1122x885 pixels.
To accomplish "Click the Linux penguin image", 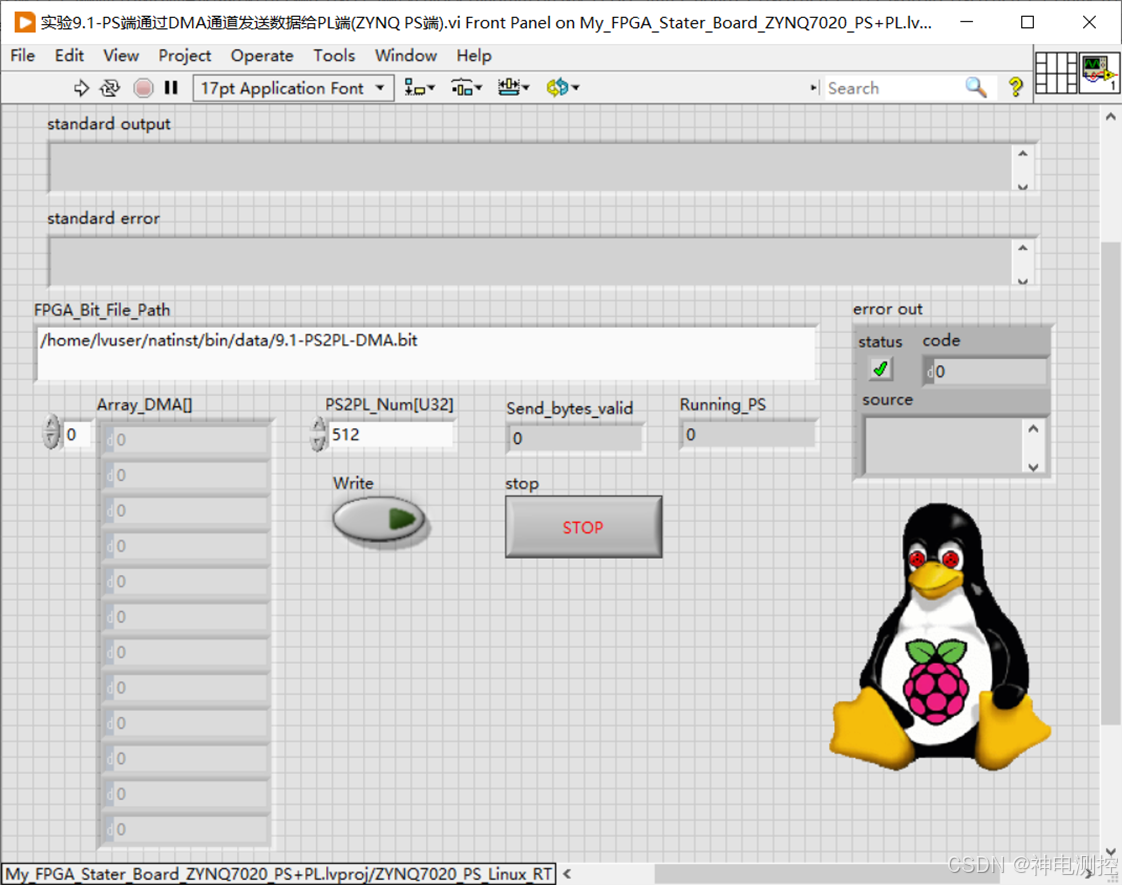I will (x=940, y=637).
